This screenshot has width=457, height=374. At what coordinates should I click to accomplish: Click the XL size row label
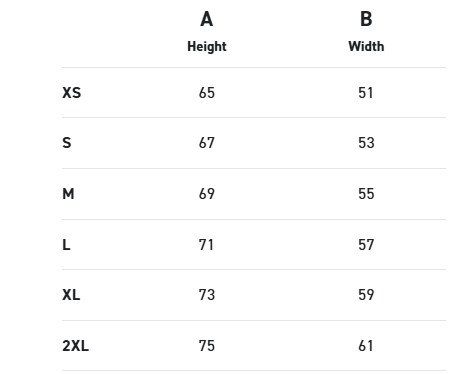[71, 295]
